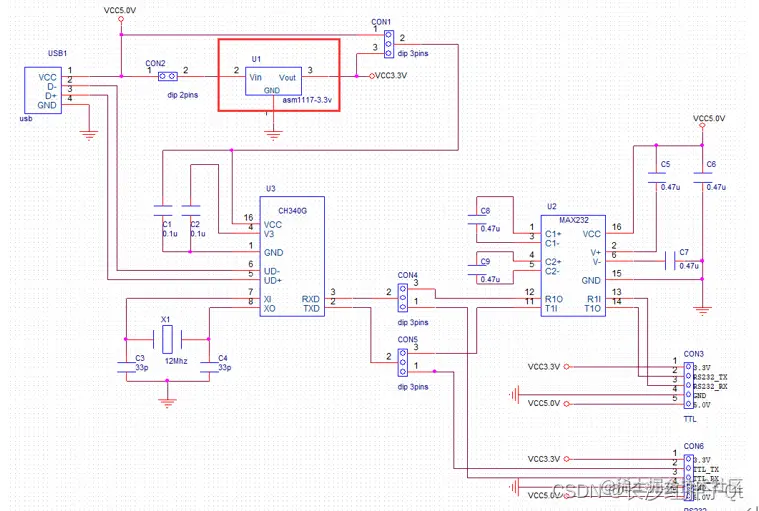Click the "USB1" designator text

(57, 53)
